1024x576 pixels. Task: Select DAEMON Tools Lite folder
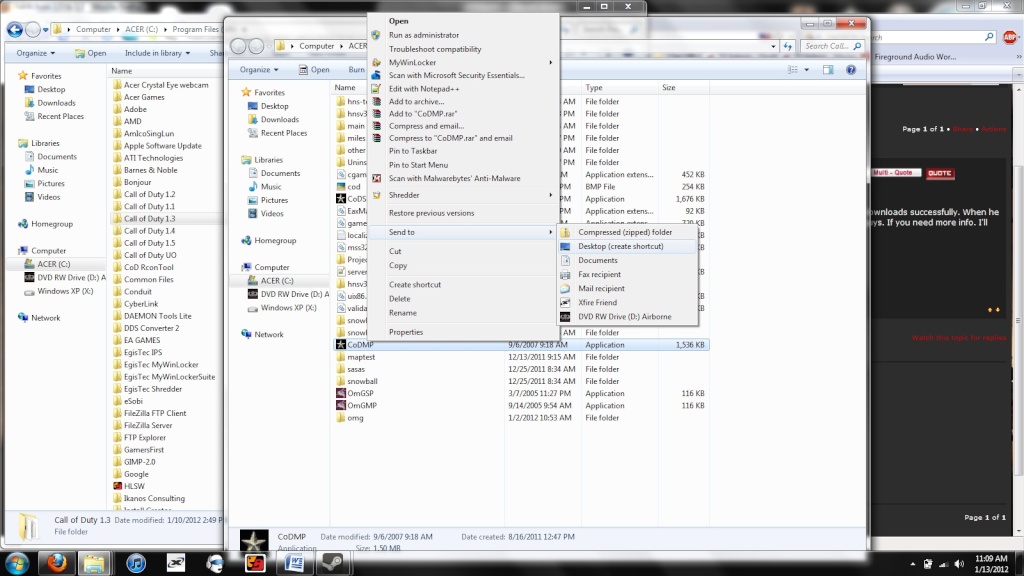tap(157, 316)
